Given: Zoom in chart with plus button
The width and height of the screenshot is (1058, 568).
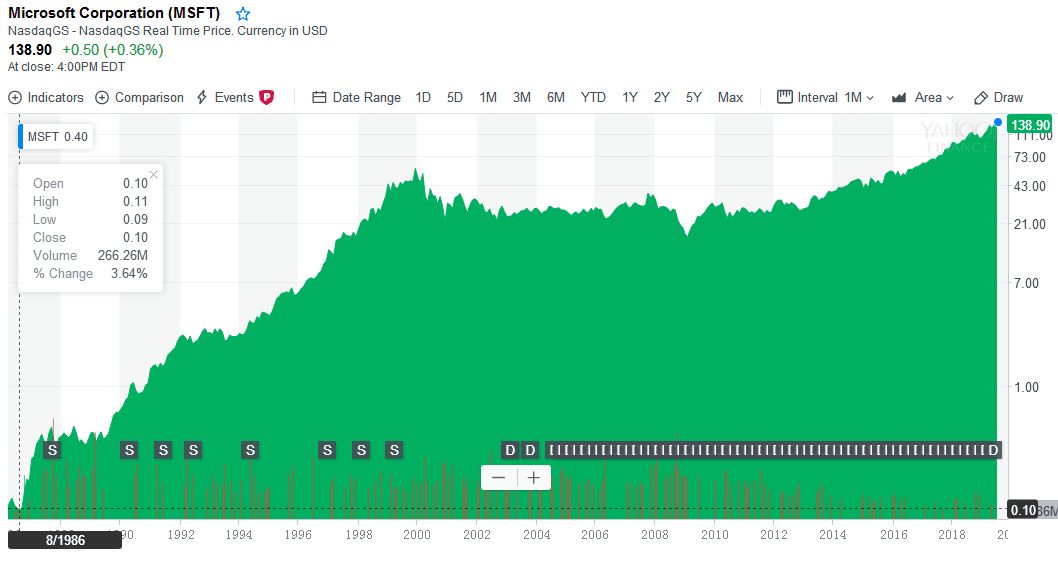Looking at the screenshot, I should coord(534,478).
